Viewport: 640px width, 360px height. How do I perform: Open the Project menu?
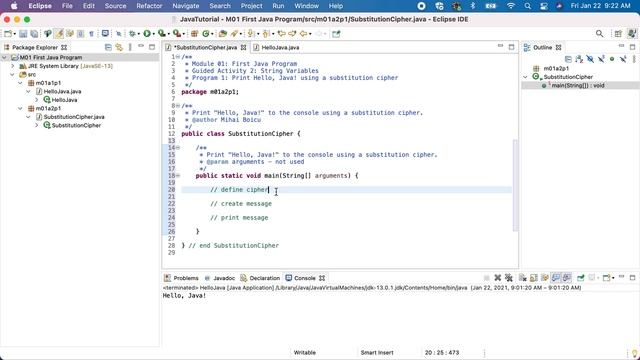coord(251,6)
